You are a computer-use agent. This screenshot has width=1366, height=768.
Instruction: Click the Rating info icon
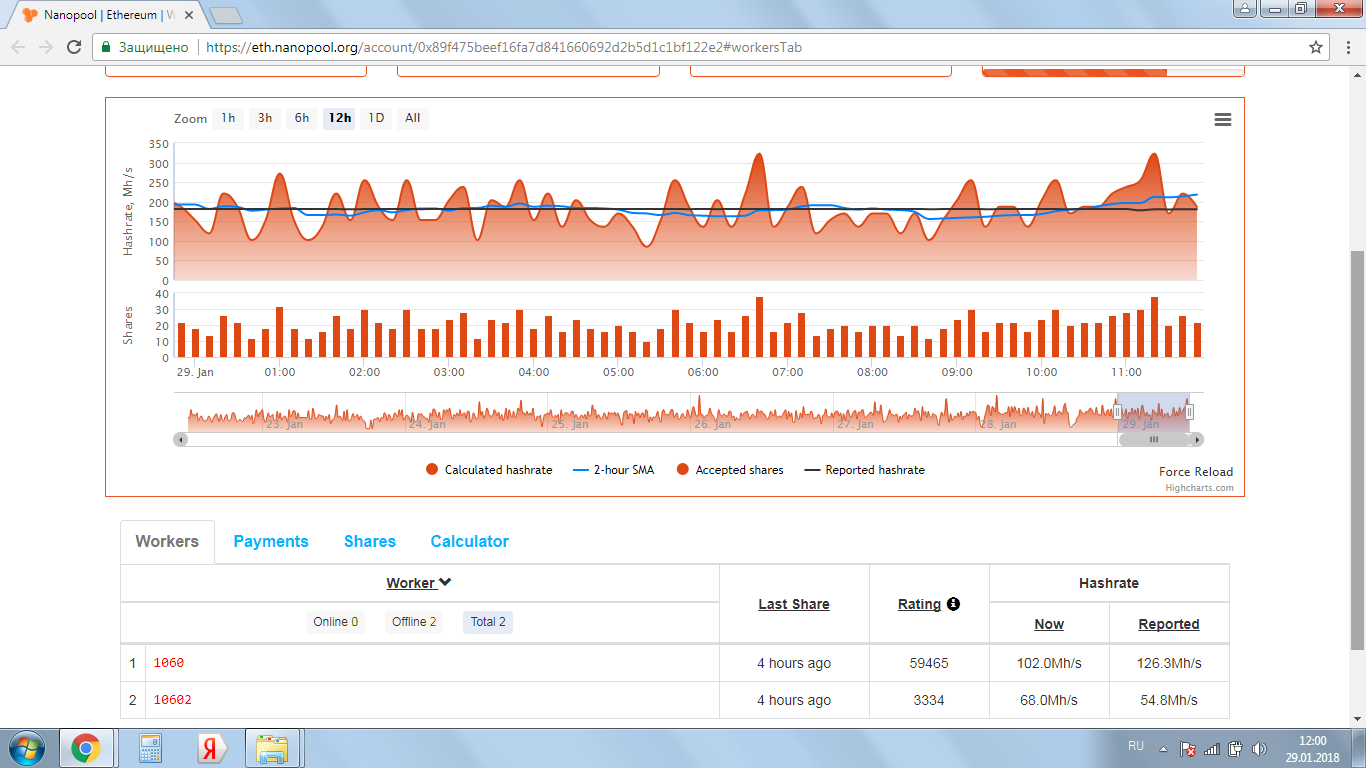953,604
